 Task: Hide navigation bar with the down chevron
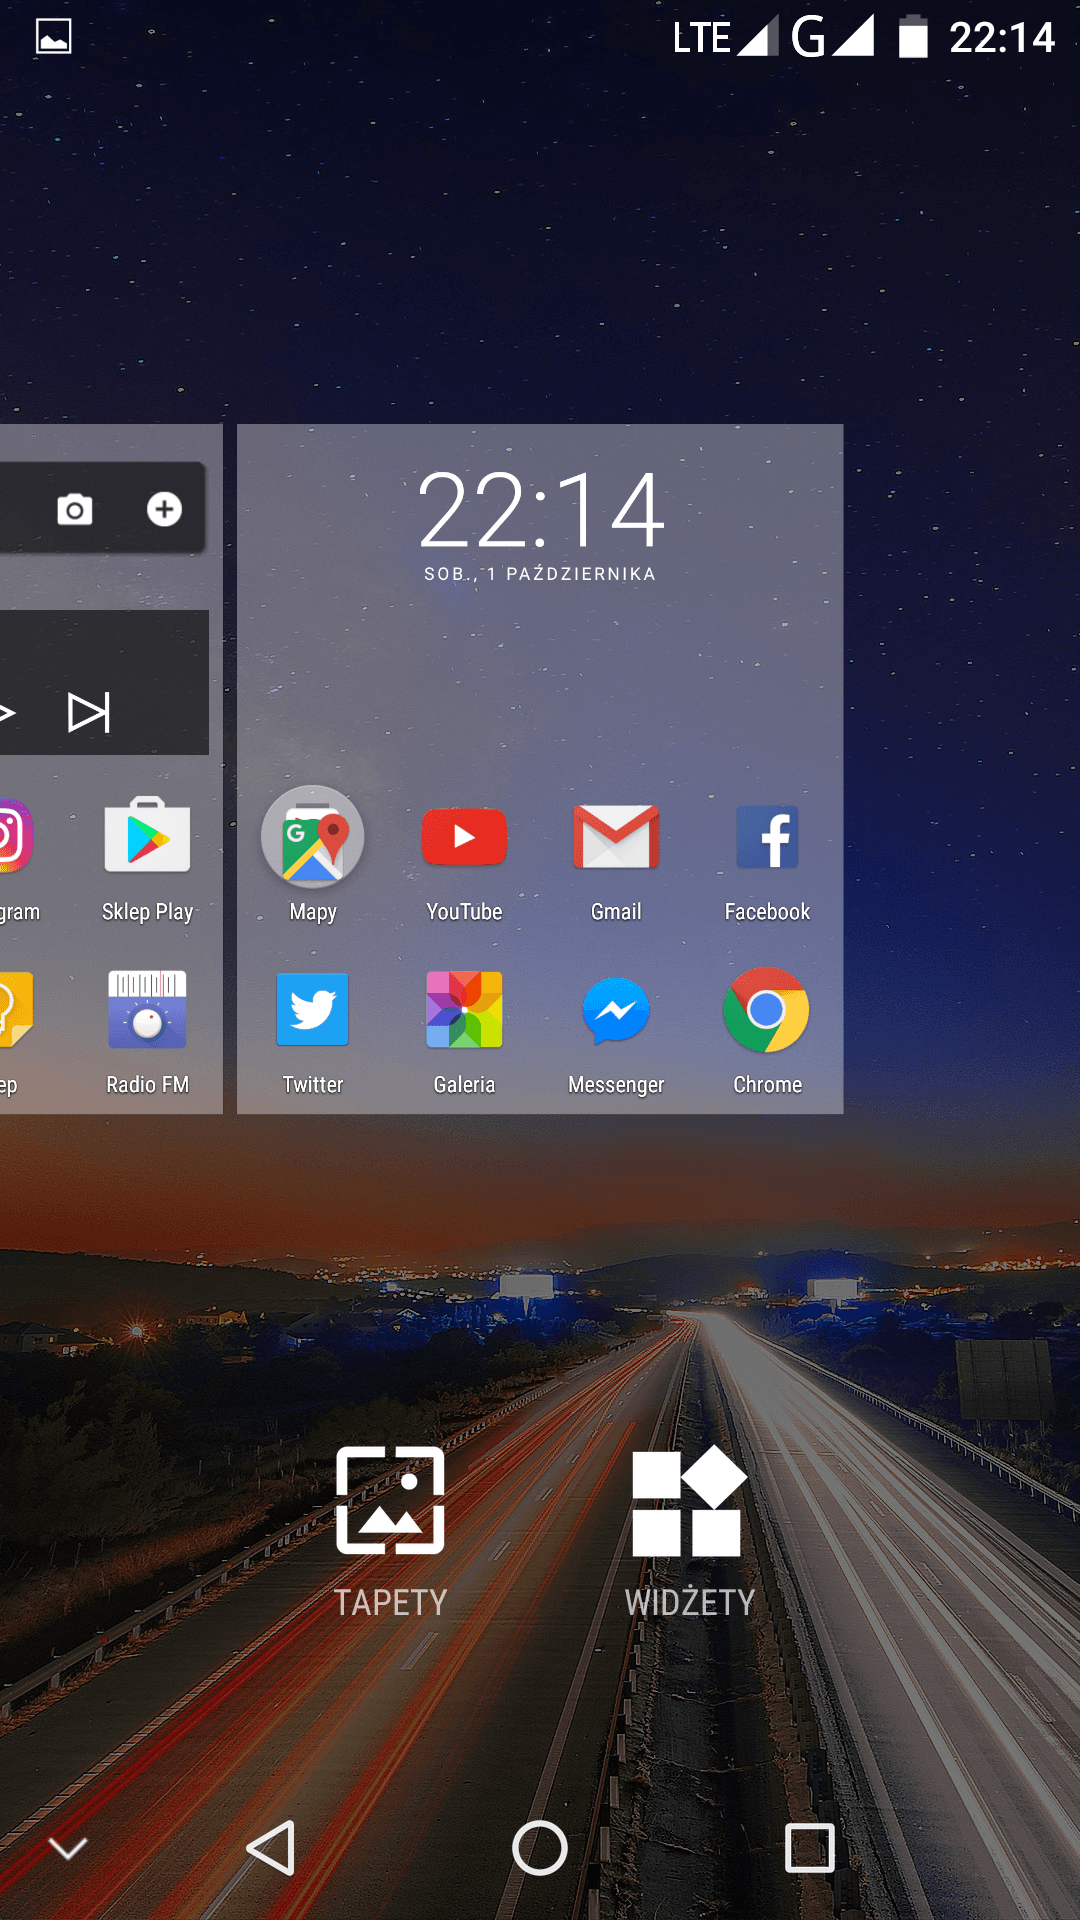tap(68, 1849)
